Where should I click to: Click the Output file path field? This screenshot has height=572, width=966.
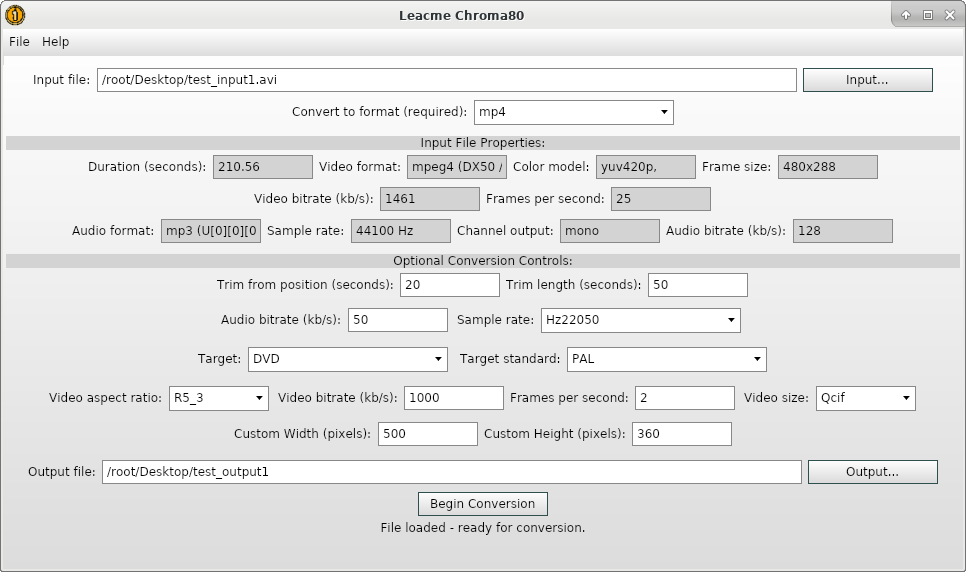(451, 472)
